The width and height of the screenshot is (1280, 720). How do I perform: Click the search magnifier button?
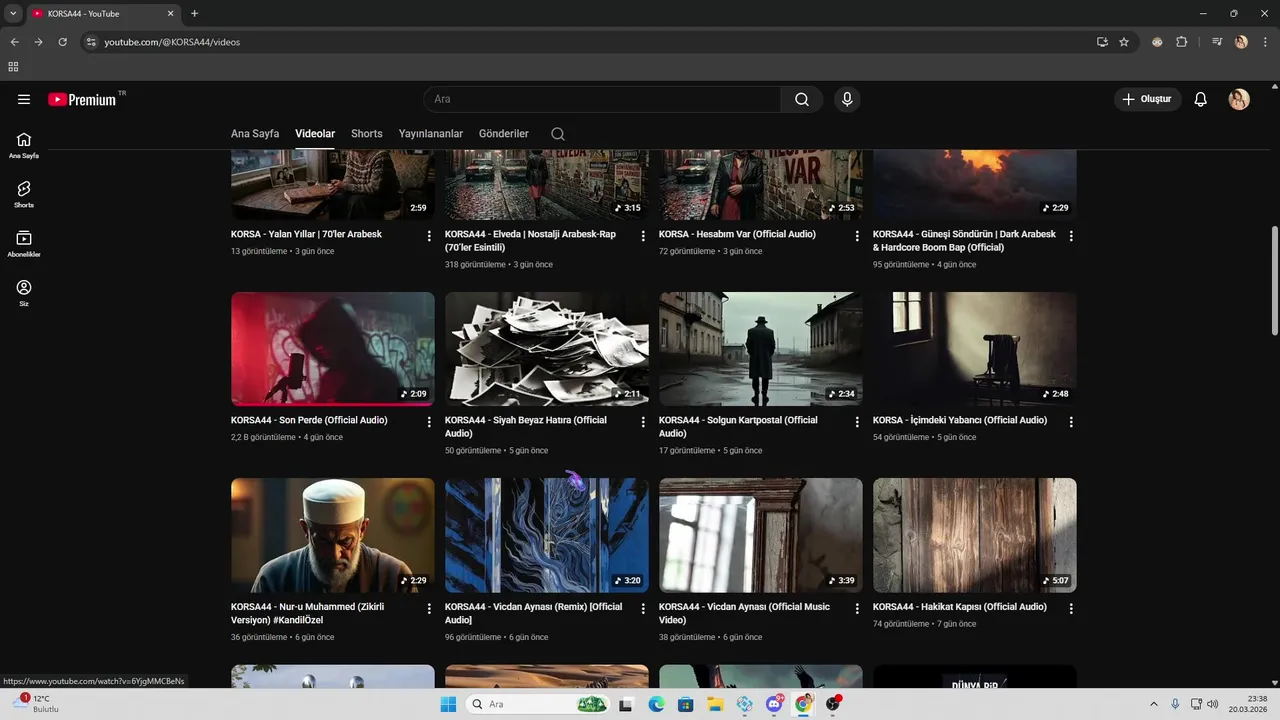pos(802,99)
